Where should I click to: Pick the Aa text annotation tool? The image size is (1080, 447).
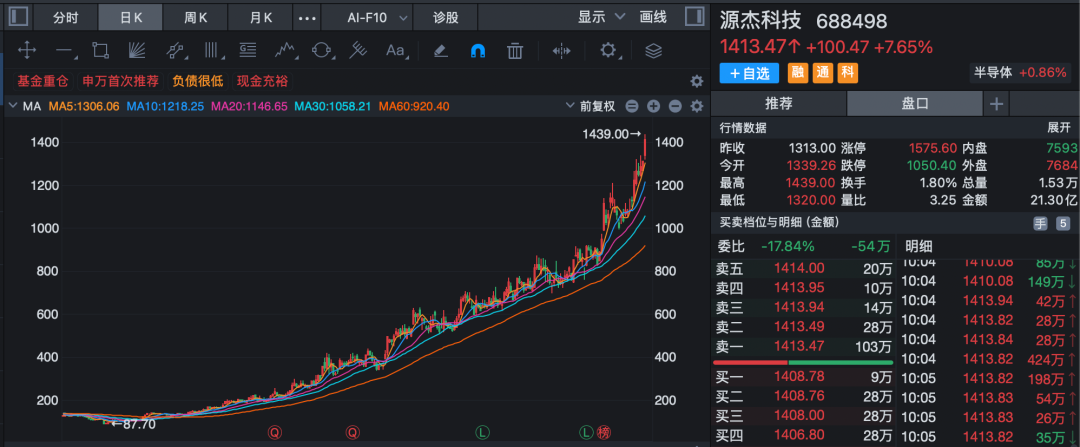(395, 50)
